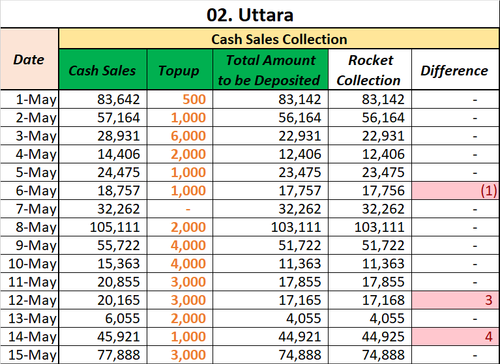Select the '6-May' date cell

tap(29, 191)
